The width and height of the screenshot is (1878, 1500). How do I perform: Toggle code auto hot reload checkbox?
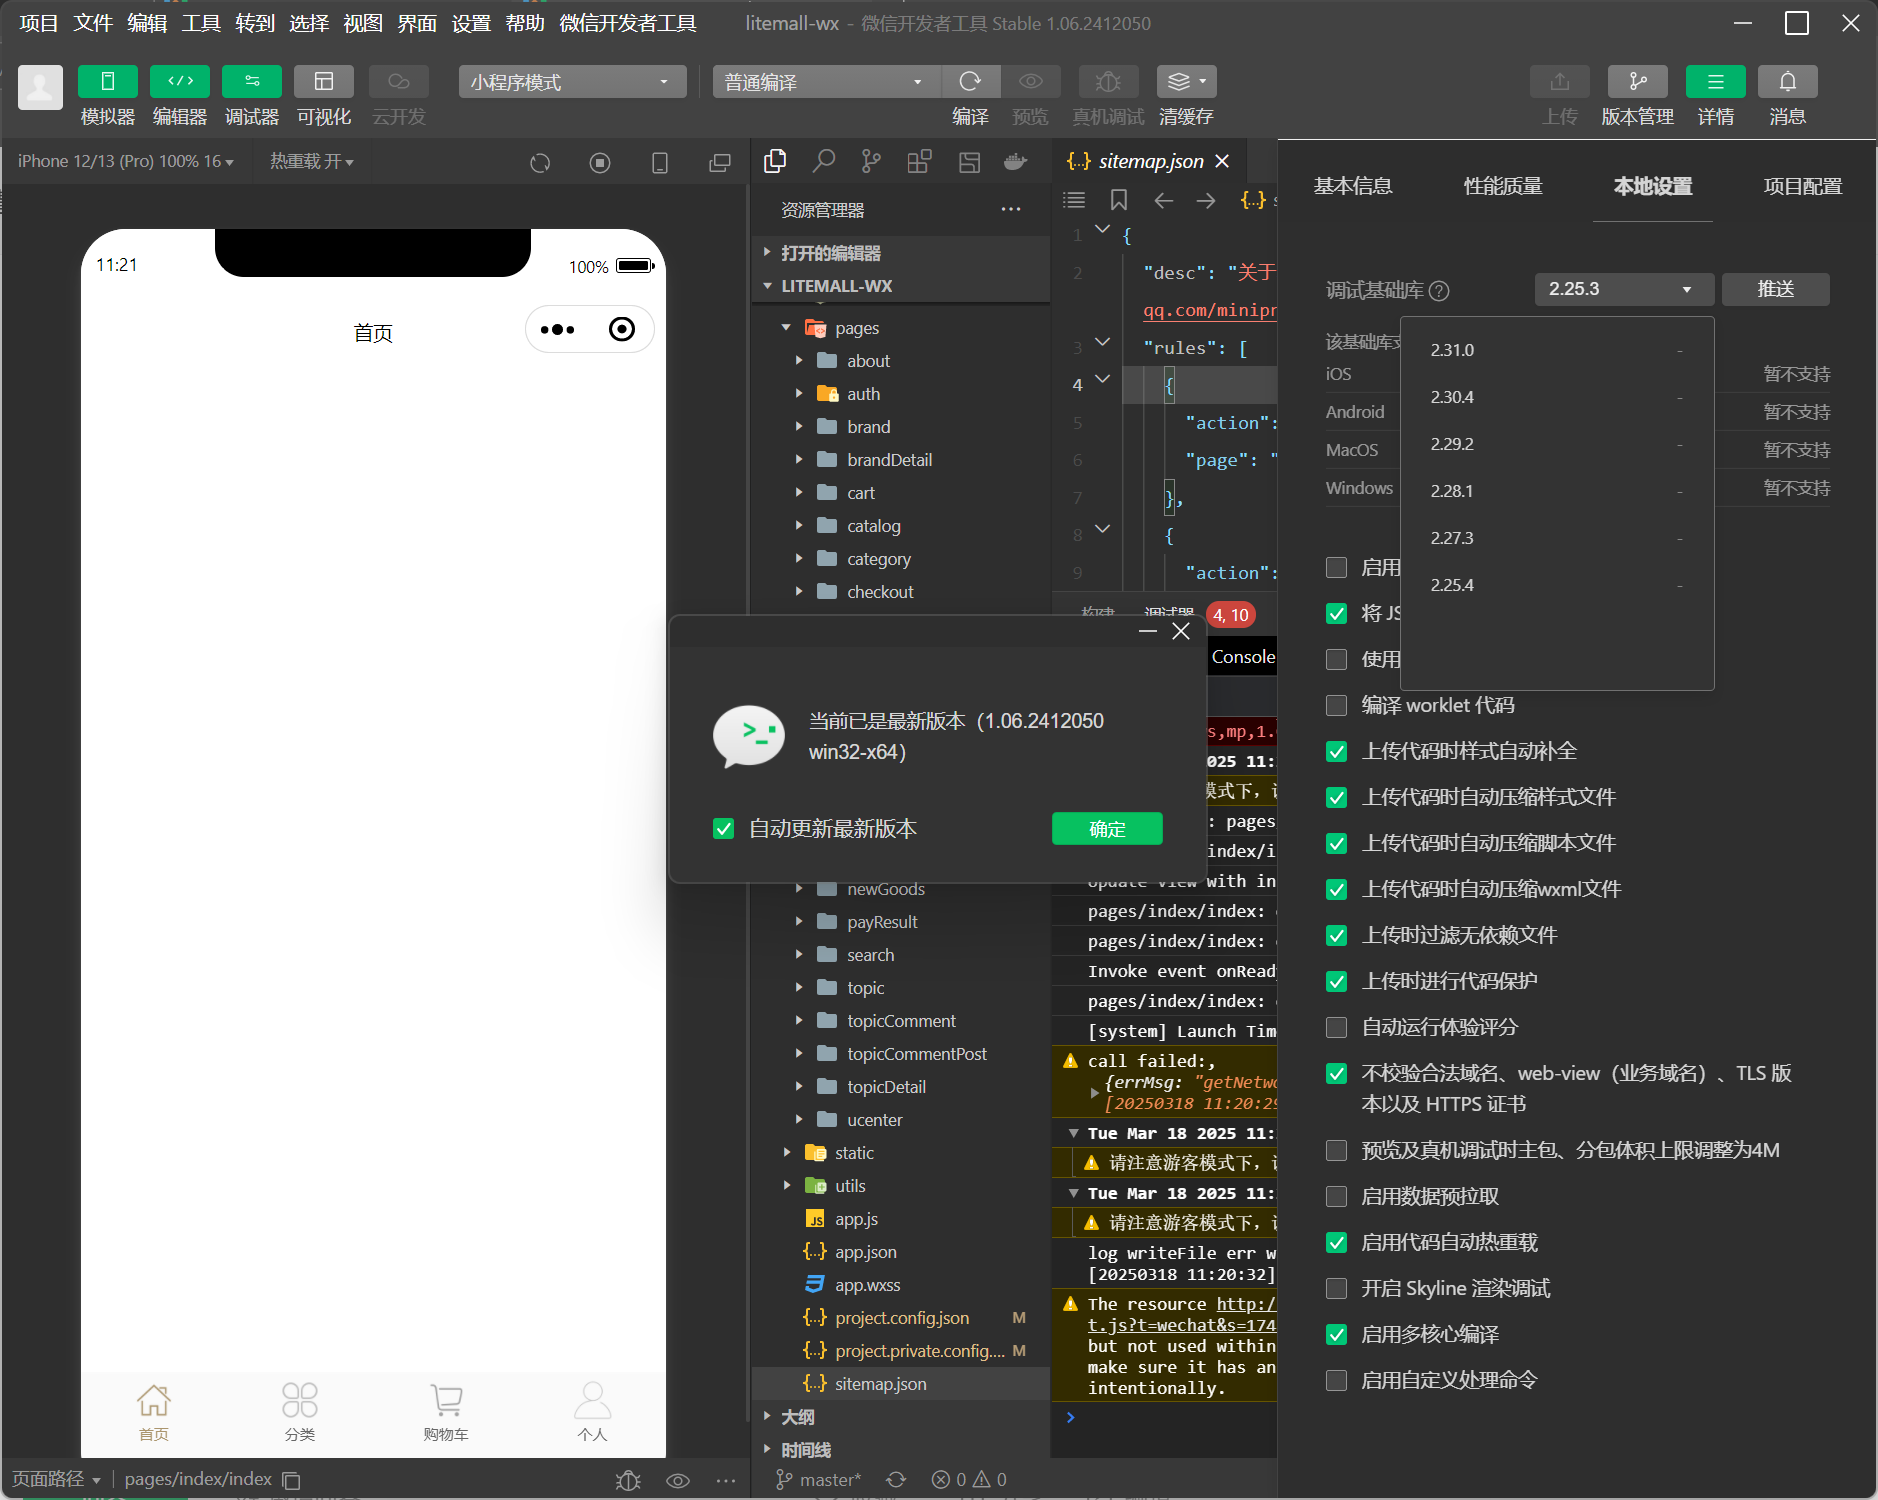[x=1336, y=1242]
